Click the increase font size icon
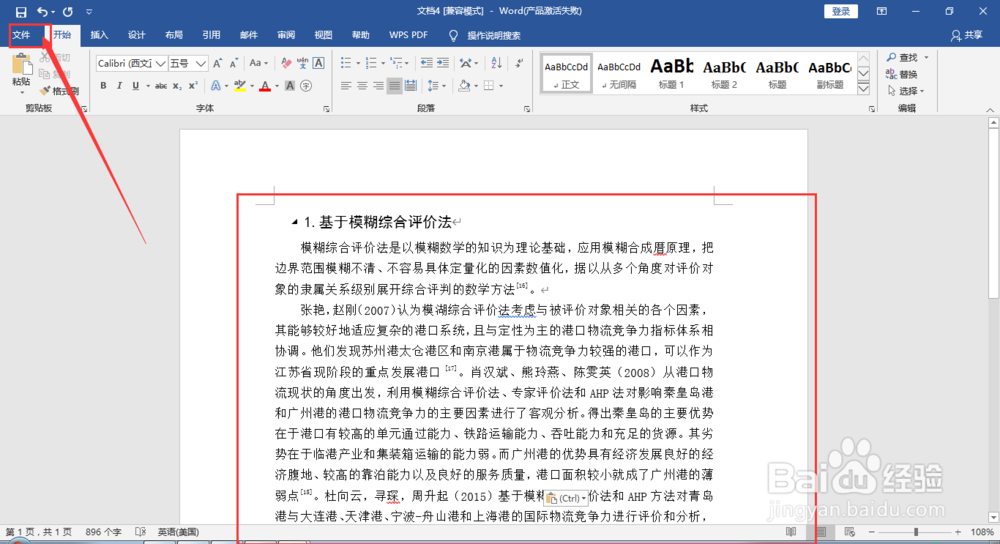This screenshot has height=544, width=1000. [x=217, y=63]
